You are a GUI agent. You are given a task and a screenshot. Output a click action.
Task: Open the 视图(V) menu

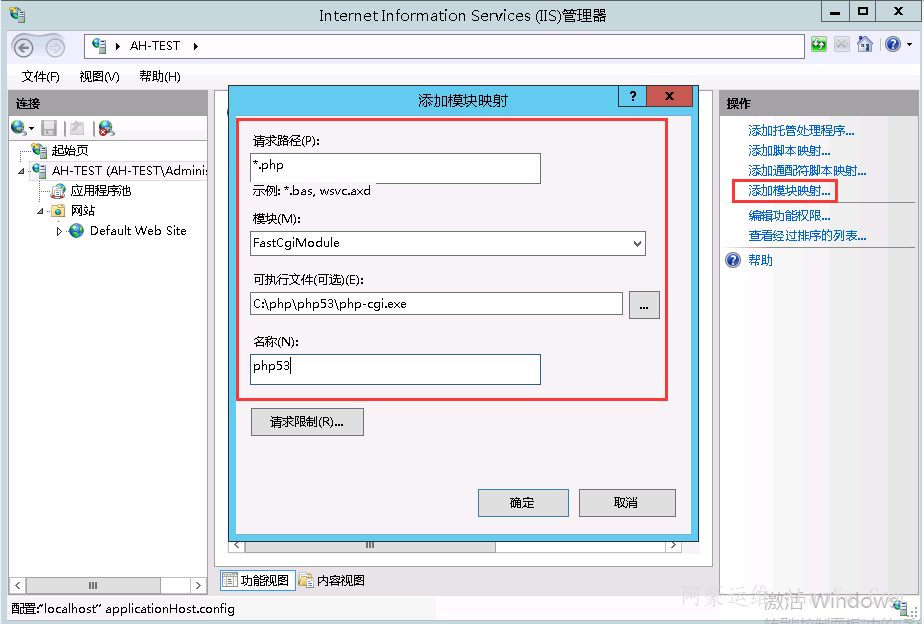99,77
